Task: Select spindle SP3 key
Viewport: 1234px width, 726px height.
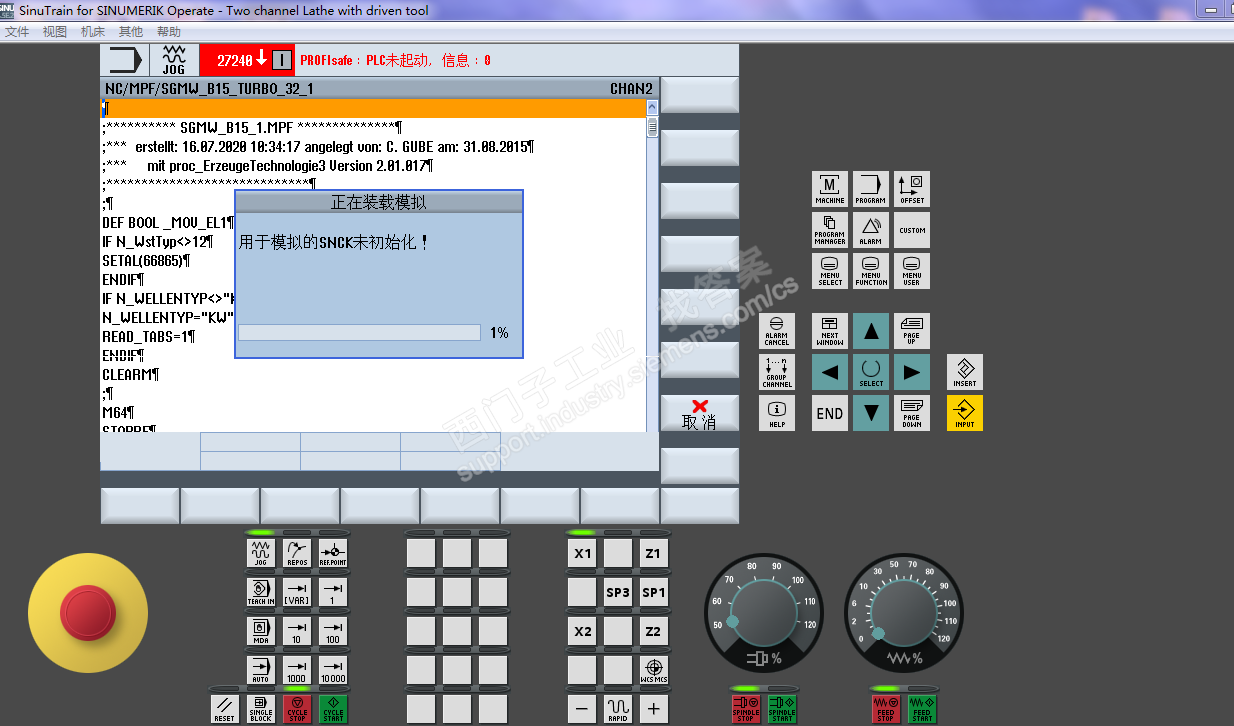Action: [x=618, y=592]
